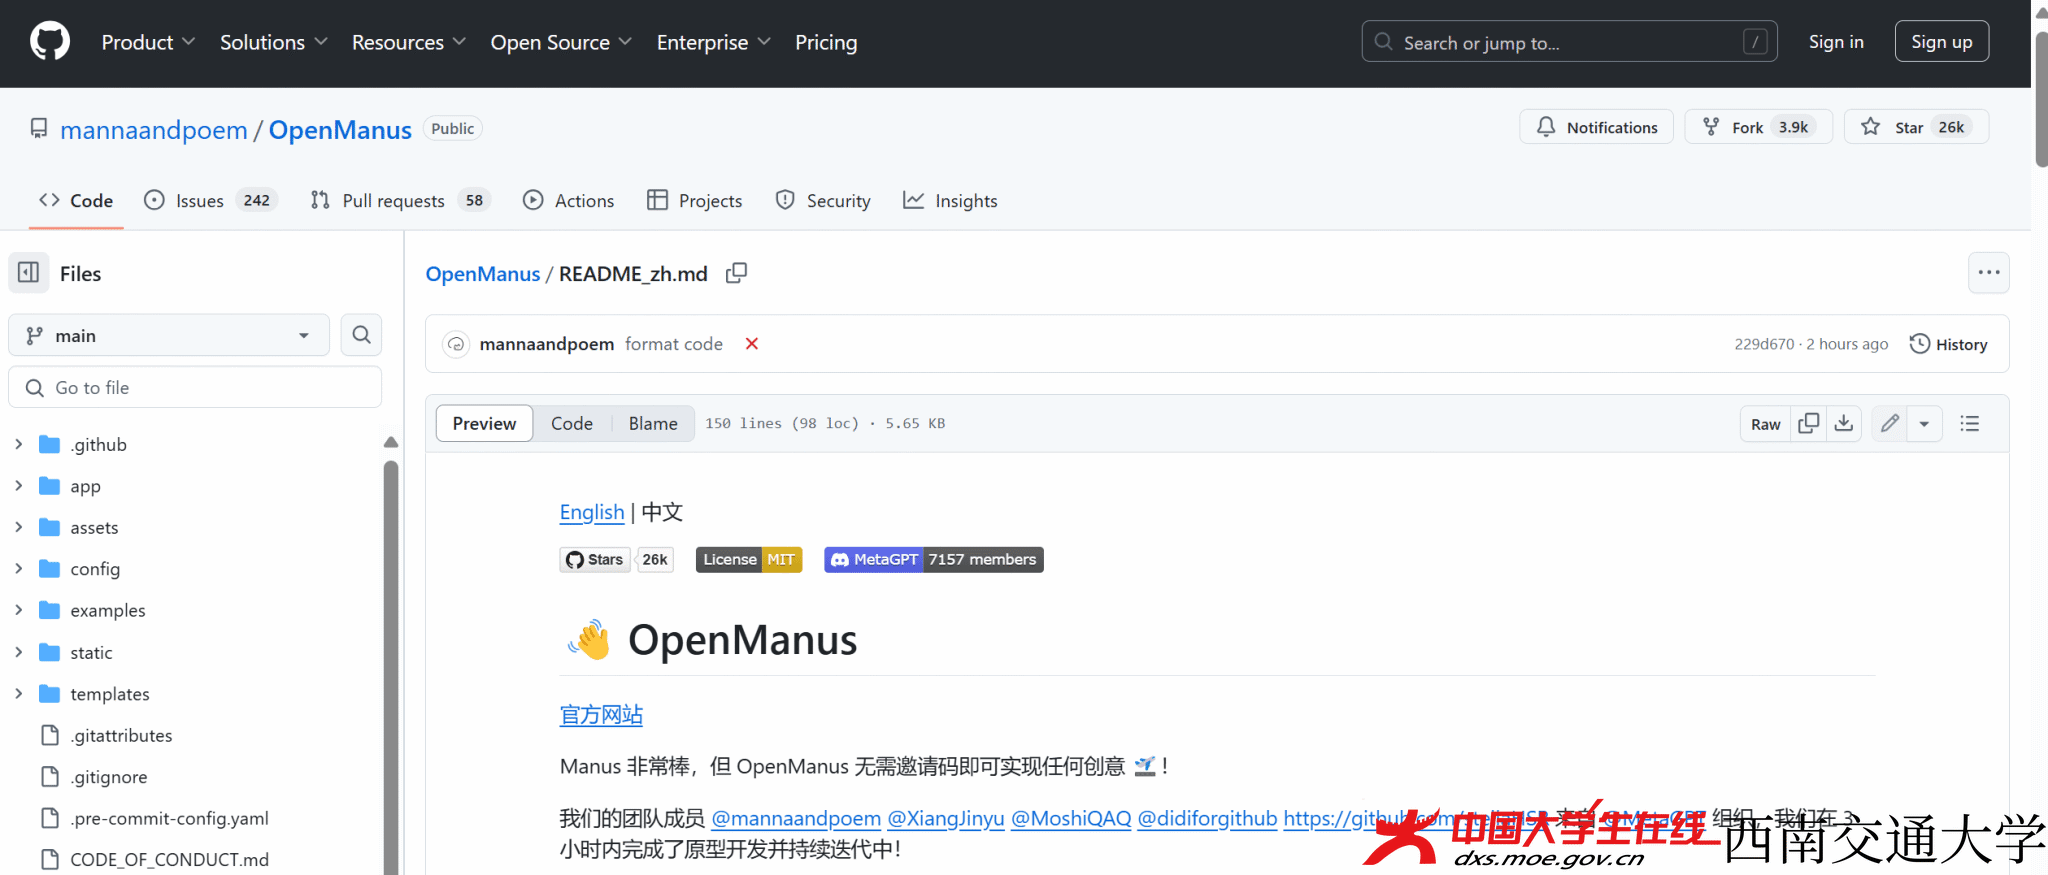Click the Sign up button

pos(1940,42)
